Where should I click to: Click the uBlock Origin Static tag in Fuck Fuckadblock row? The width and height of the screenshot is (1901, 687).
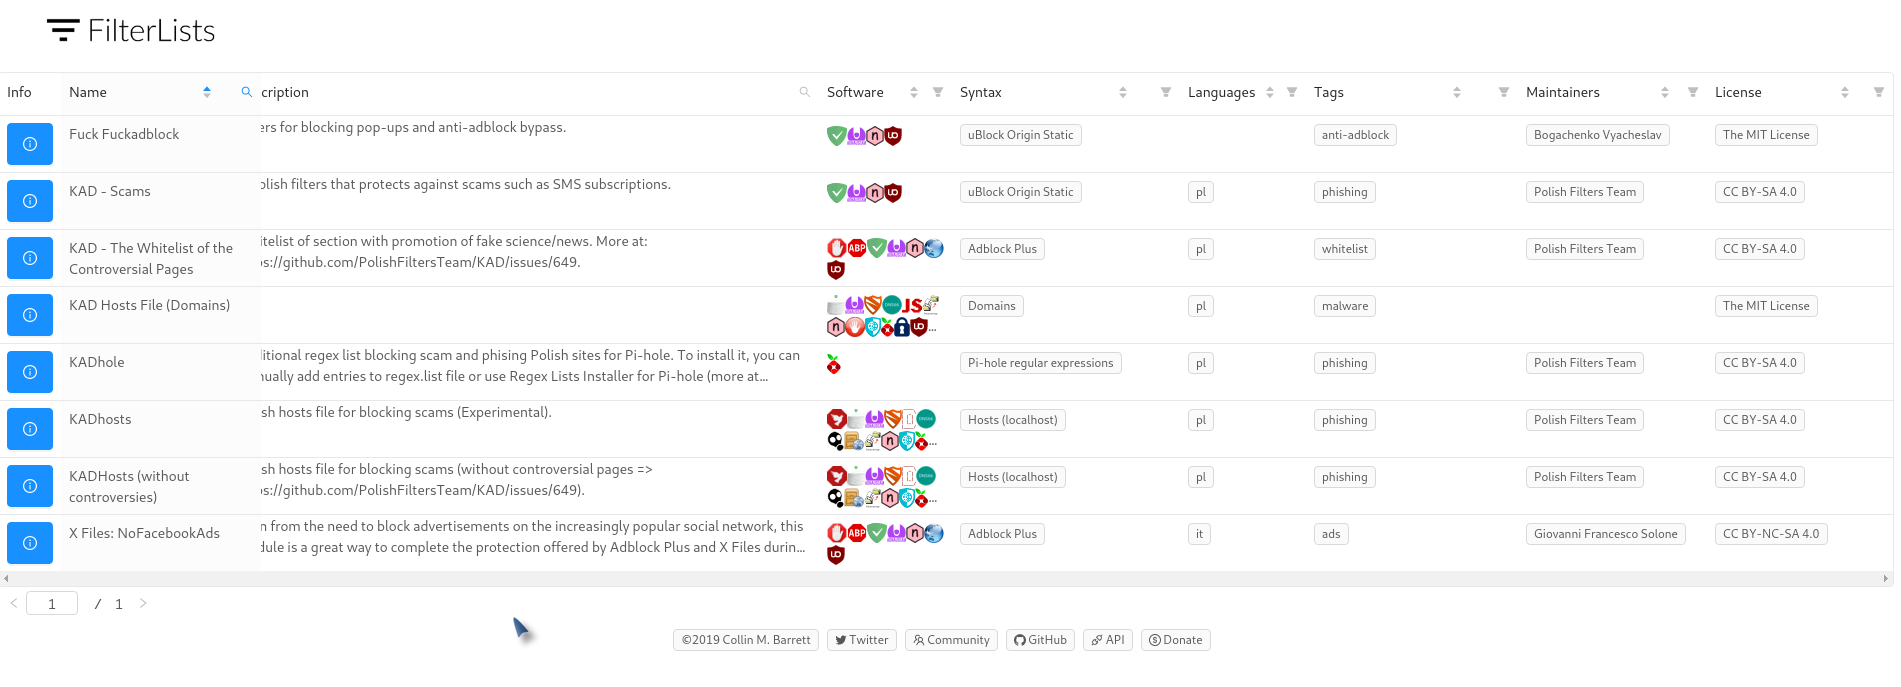(1020, 135)
